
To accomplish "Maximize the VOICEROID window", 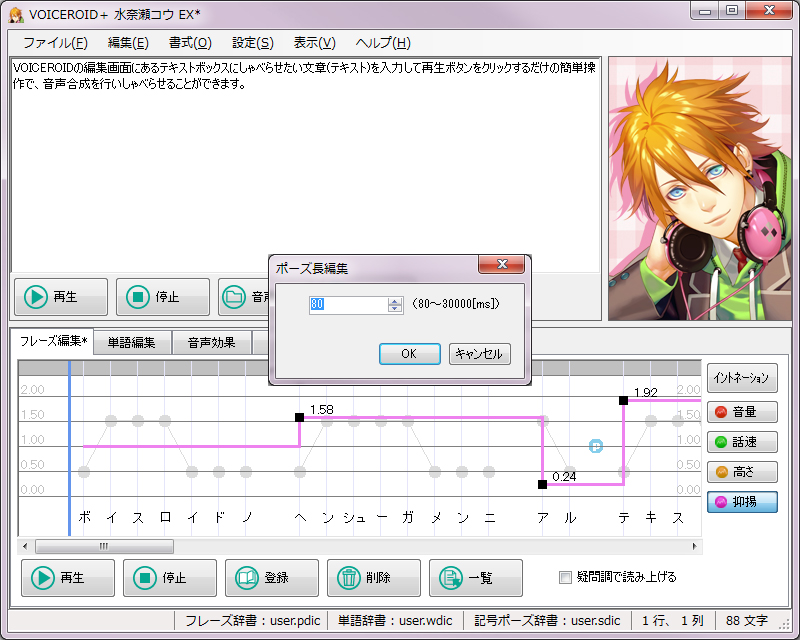I will [x=732, y=11].
